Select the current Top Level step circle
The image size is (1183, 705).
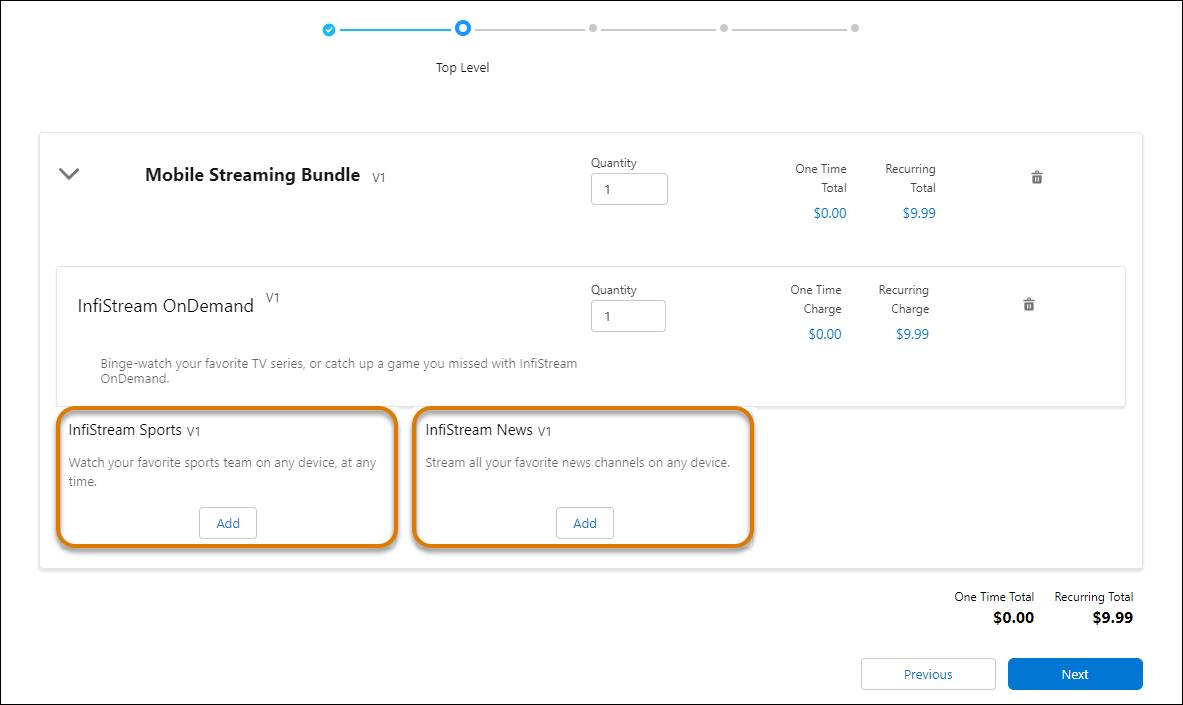coord(462,28)
